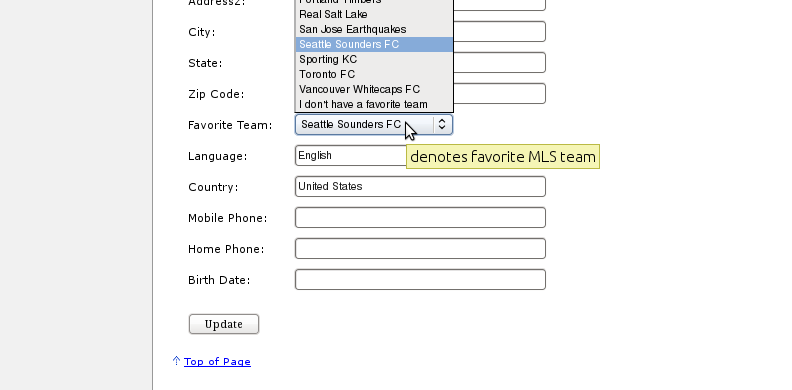Image resolution: width=792 pixels, height=390 pixels.
Task: Click the up arrow icon beside Top of Page
Action: [x=176, y=361]
